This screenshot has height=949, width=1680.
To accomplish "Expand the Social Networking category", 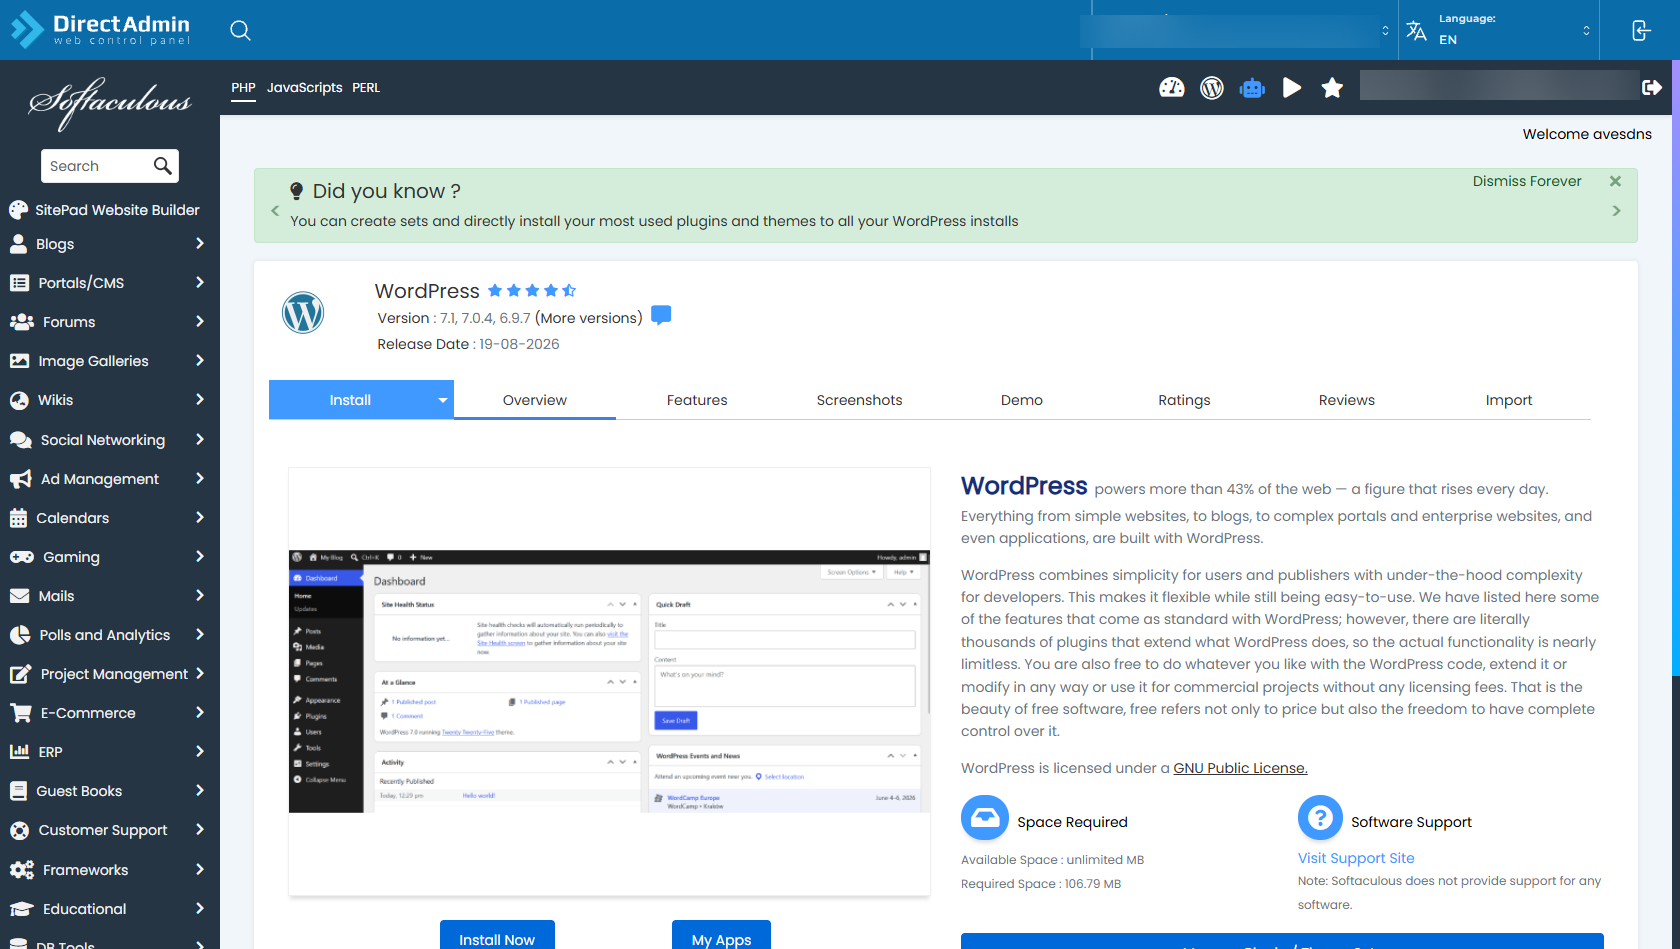I will 200,440.
